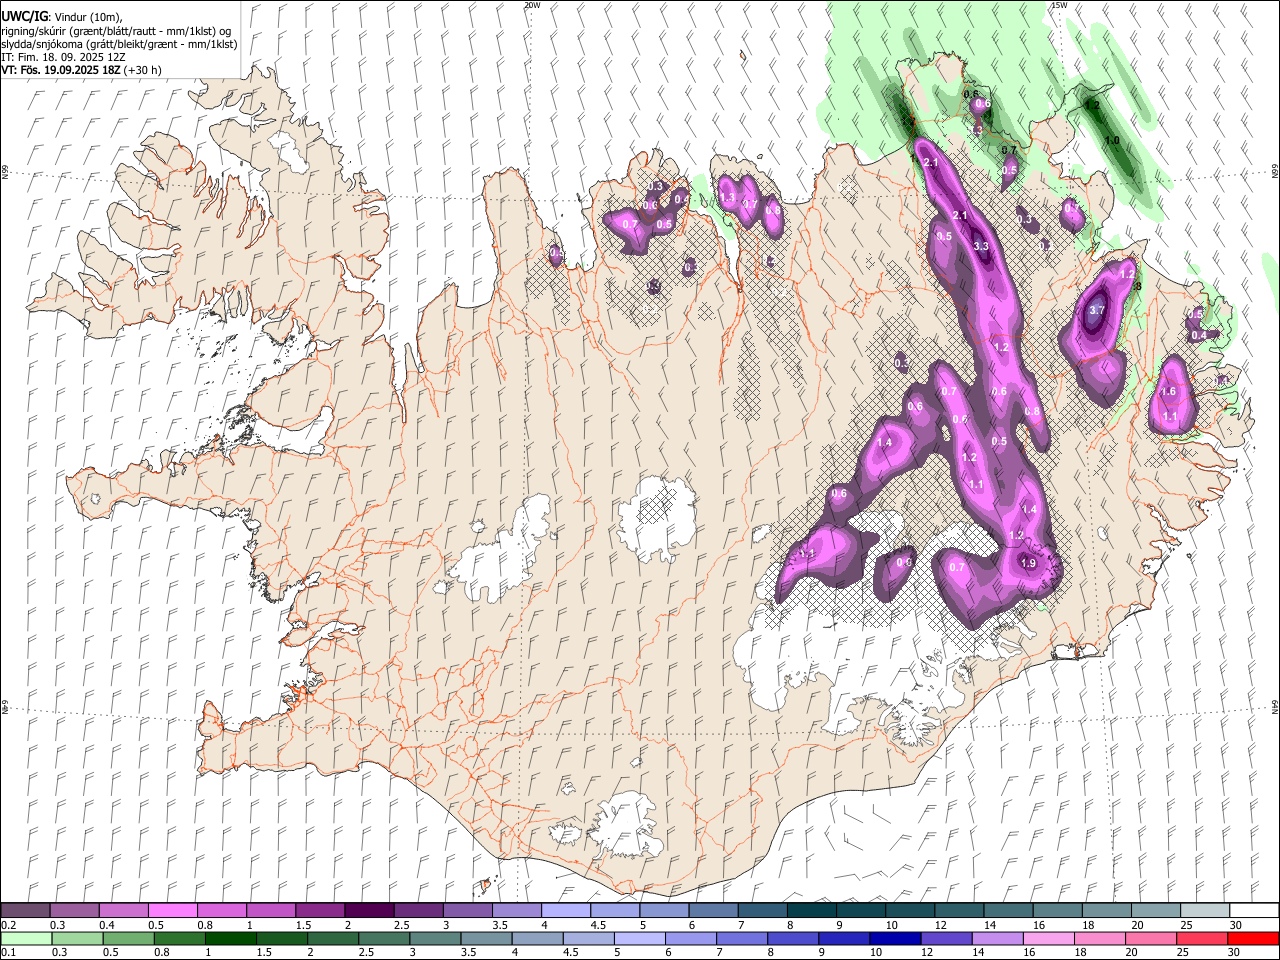The image size is (1280, 960).
Task: Select dark green bottom-row swatch between 1 and 1.5
Action: point(230,938)
